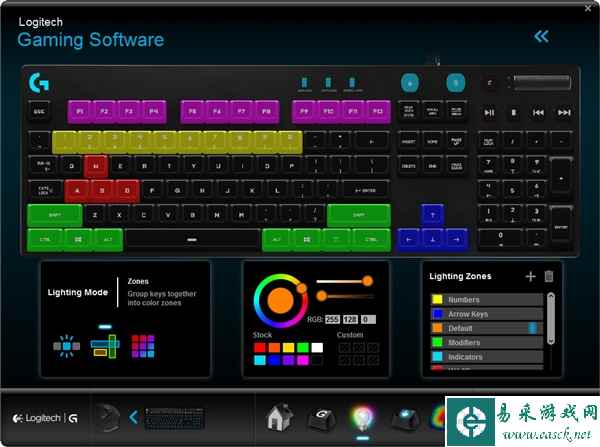The height and width of the screenshot is (447, 600).
Task: Pick the white stock color swatch
Action: (x=317, y=347)
